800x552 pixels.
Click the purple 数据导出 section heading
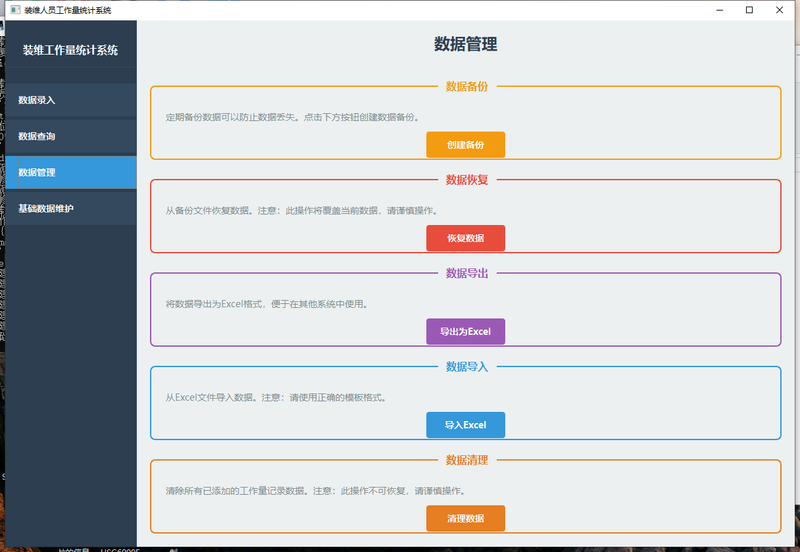pyautogui.click(x=466, y=273)
